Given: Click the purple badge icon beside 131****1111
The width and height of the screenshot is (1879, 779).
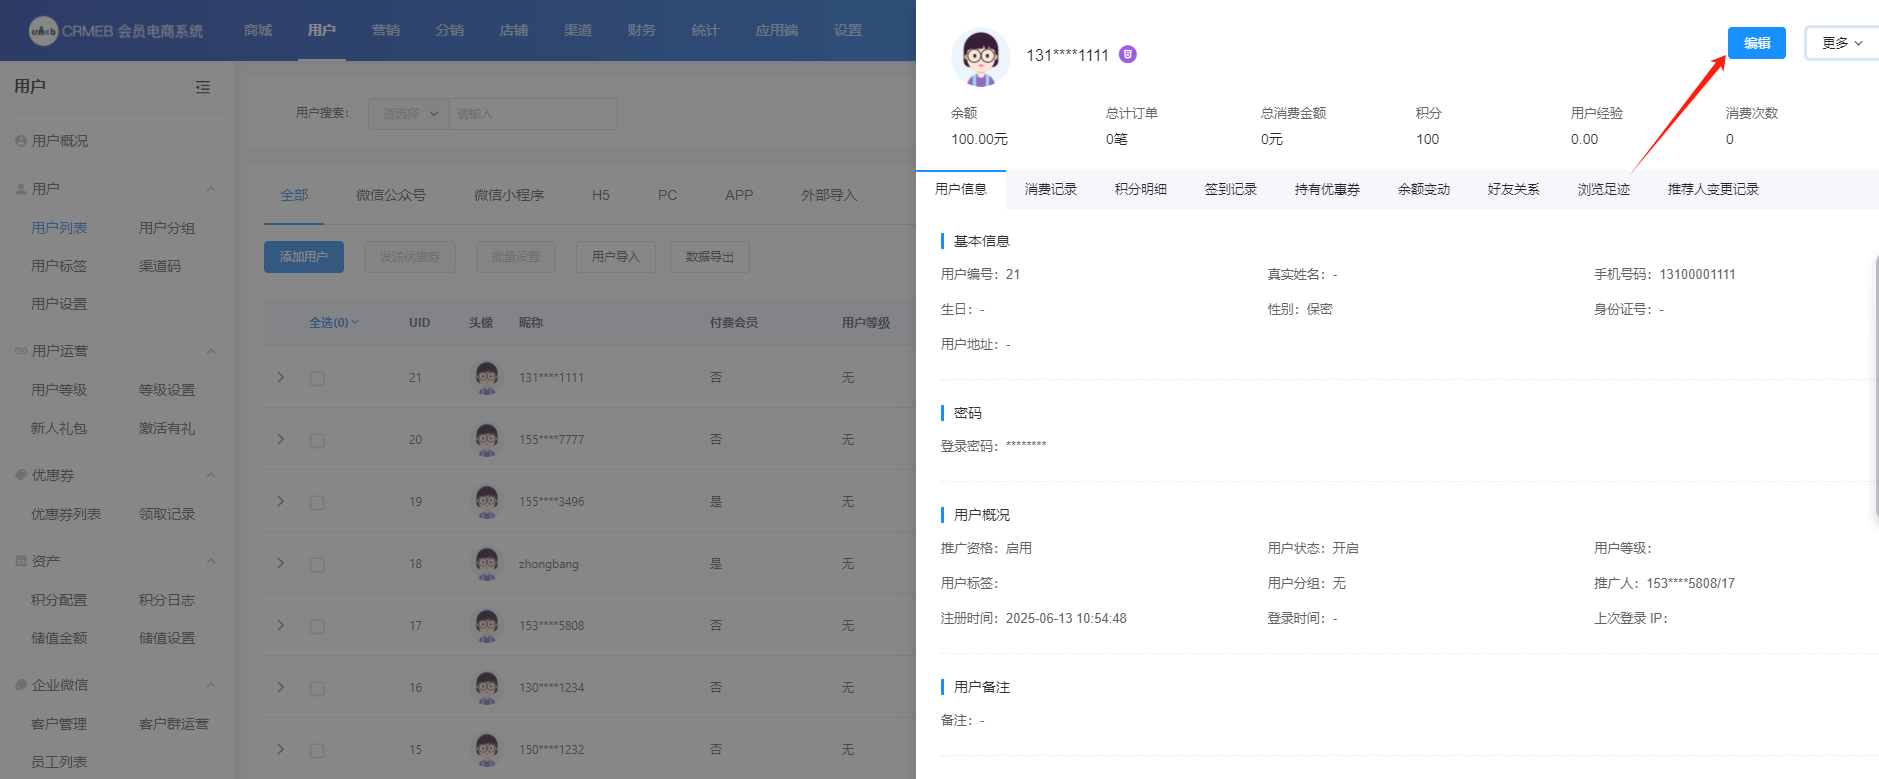Looking at the screenshot, I should (1128, 55).
